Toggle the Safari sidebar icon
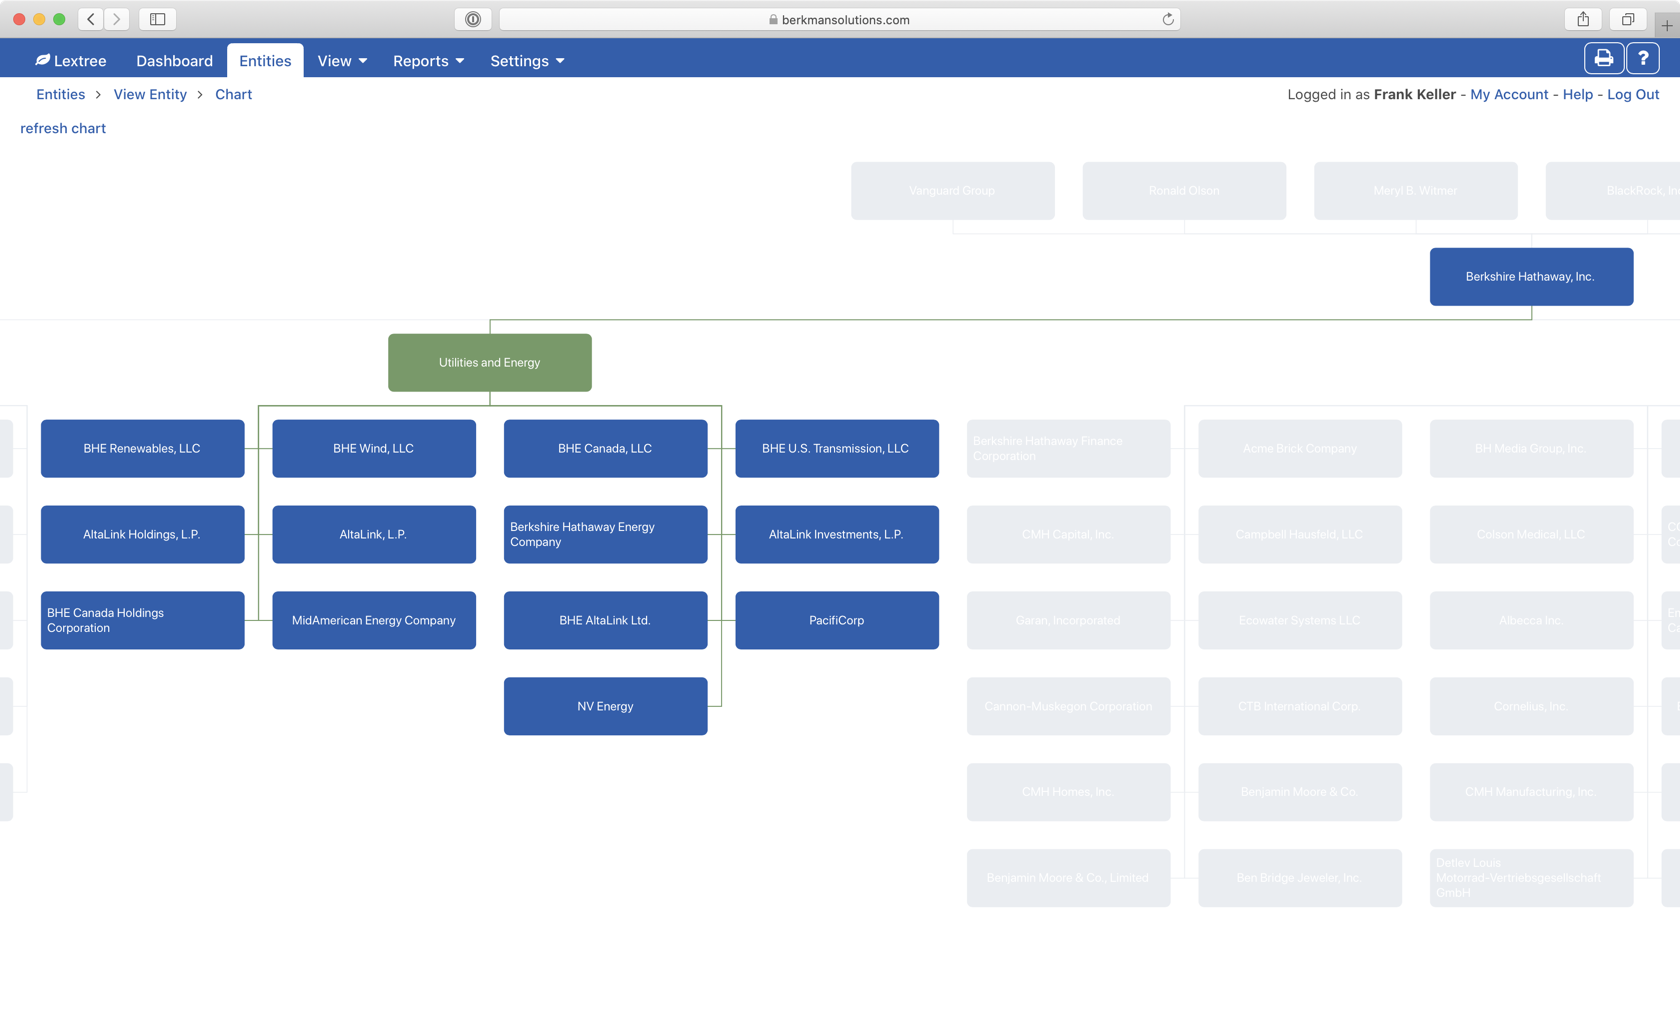The width and height of the screenshot is (1680, 1027). [158, 19]
